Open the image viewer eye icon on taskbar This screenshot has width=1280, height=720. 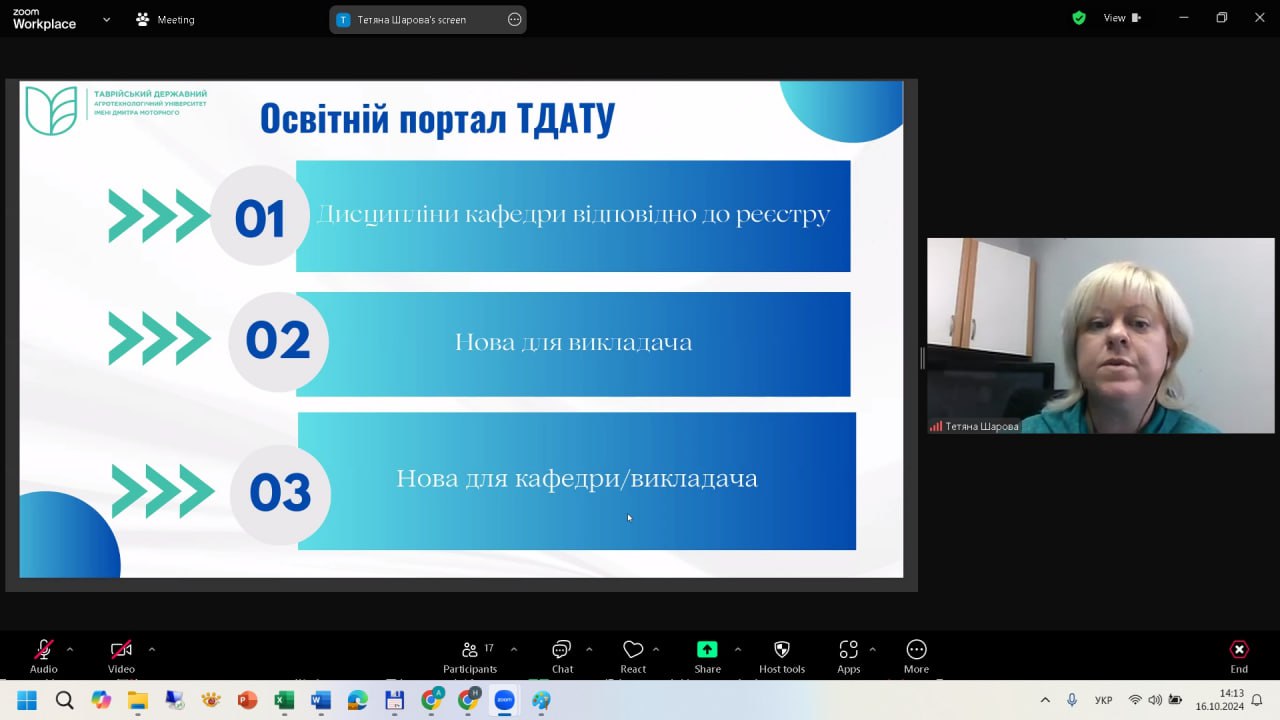[x=211, y=700]
